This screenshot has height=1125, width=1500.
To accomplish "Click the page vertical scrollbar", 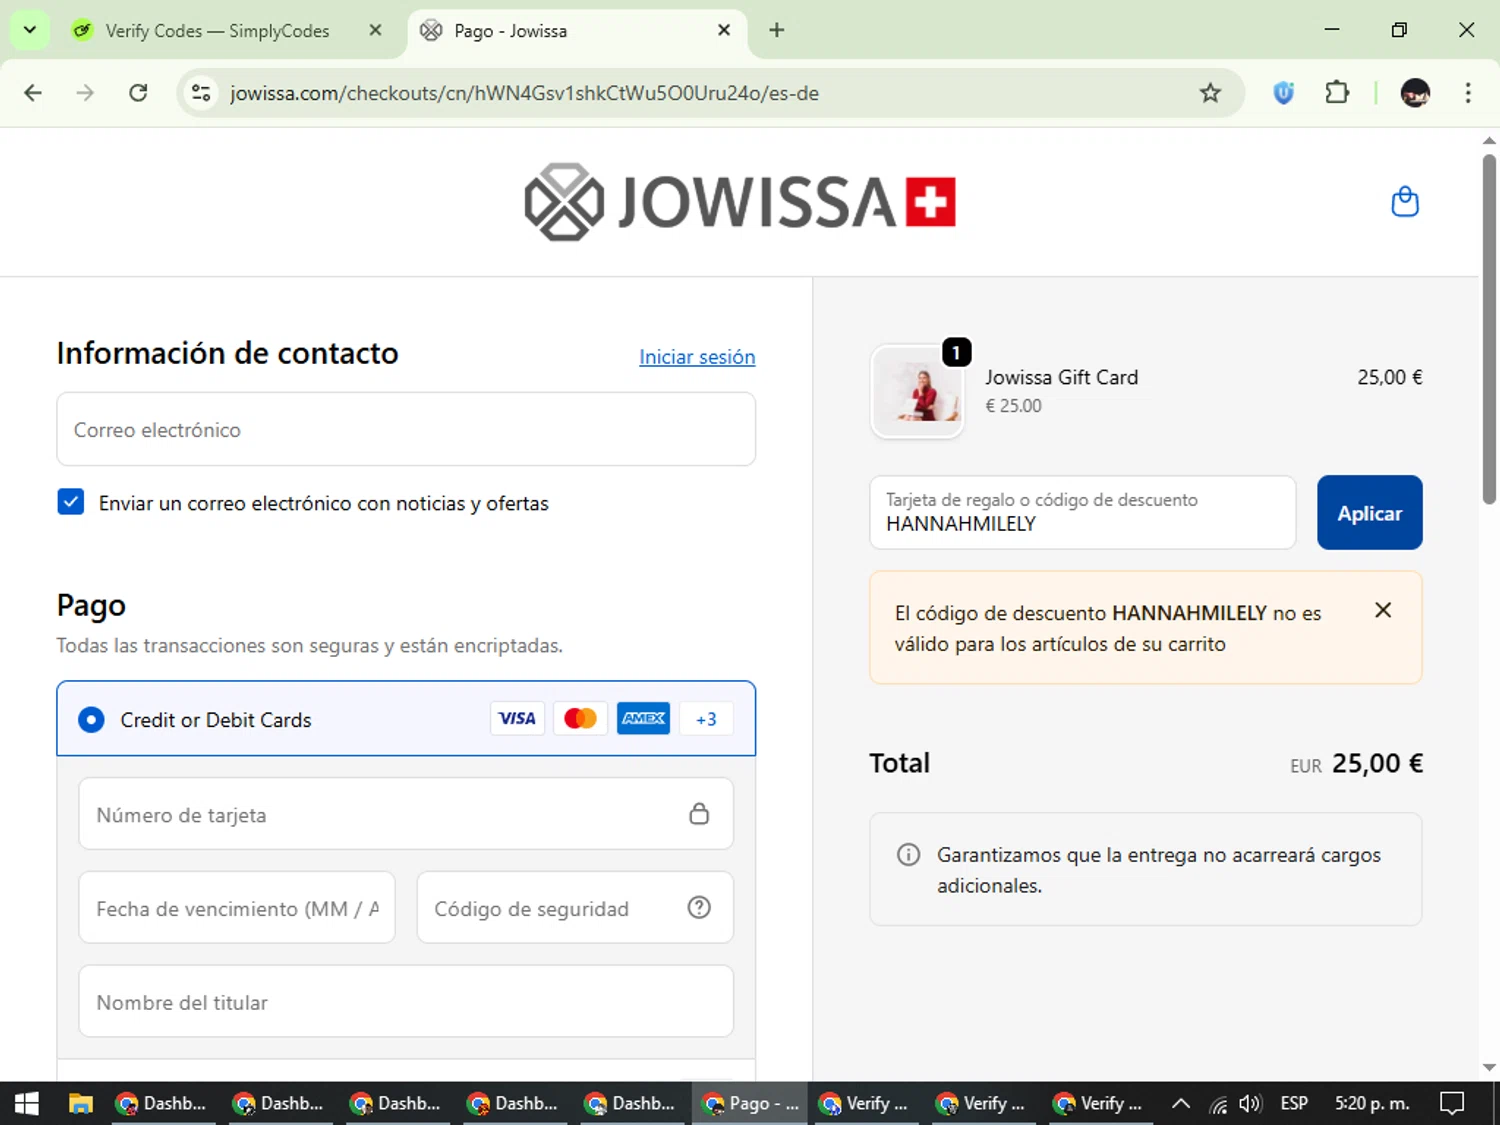I will tap(1489, 330).
